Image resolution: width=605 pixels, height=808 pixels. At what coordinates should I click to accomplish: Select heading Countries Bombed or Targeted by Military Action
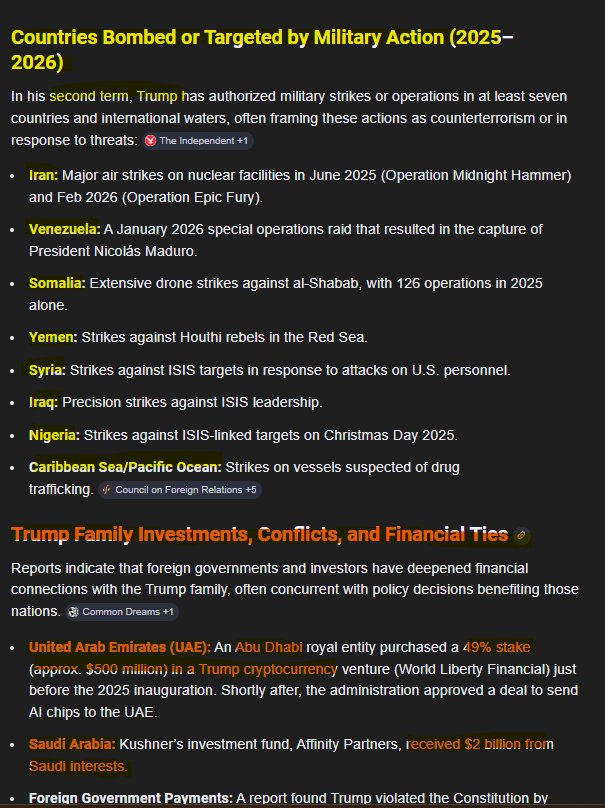click(262, 49)
